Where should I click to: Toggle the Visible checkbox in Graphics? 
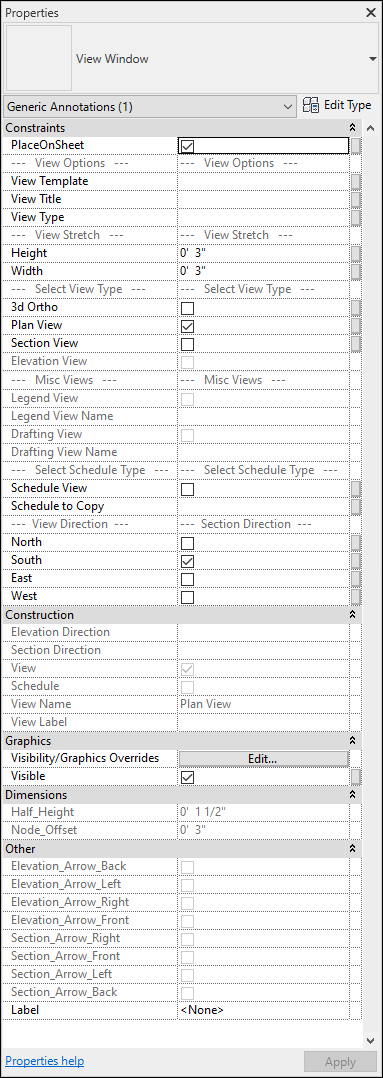coord(187,776)
